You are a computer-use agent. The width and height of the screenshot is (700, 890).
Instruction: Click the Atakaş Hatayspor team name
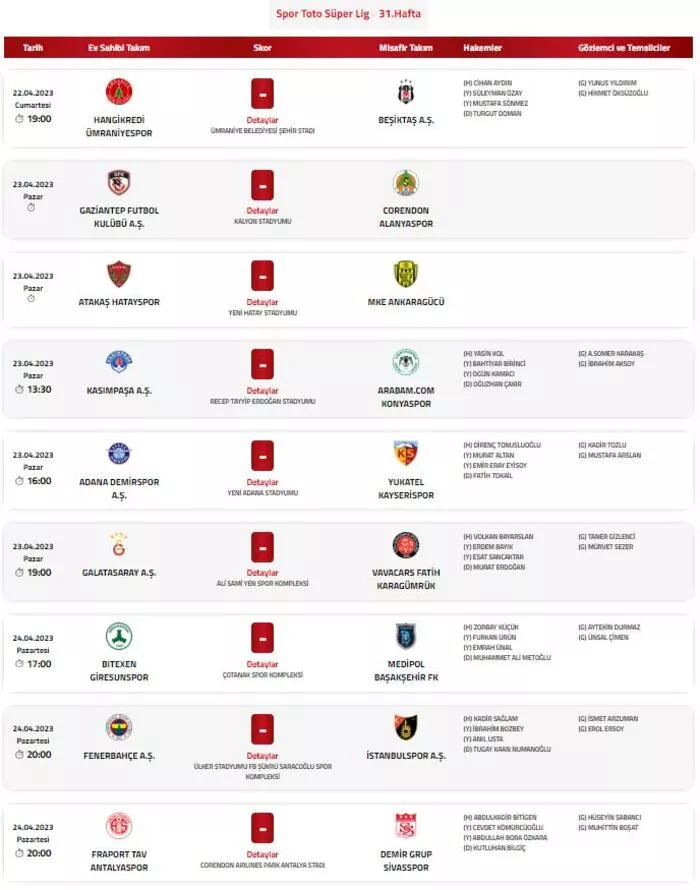tap(119, 302)
